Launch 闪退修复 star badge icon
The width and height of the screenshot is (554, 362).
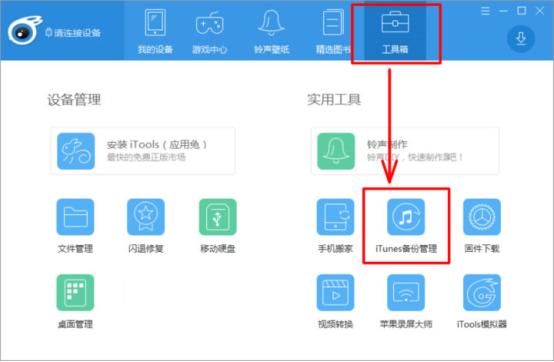(x=146, y=217)
